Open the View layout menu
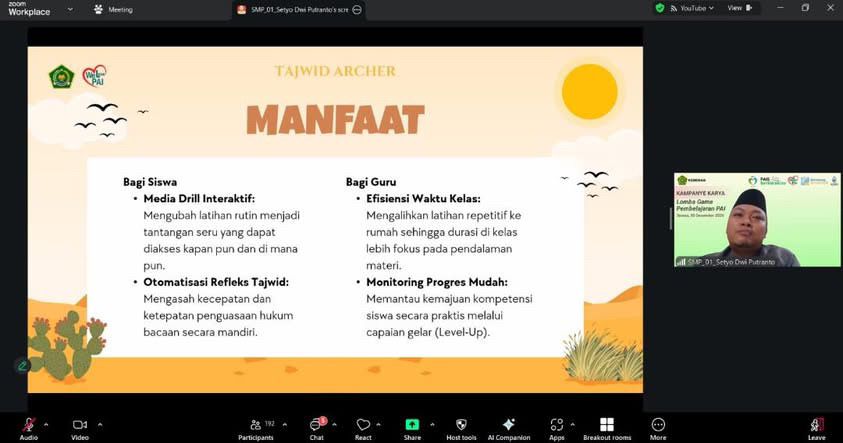The height and width of the screenshot is (443, 843). [737, 8]
